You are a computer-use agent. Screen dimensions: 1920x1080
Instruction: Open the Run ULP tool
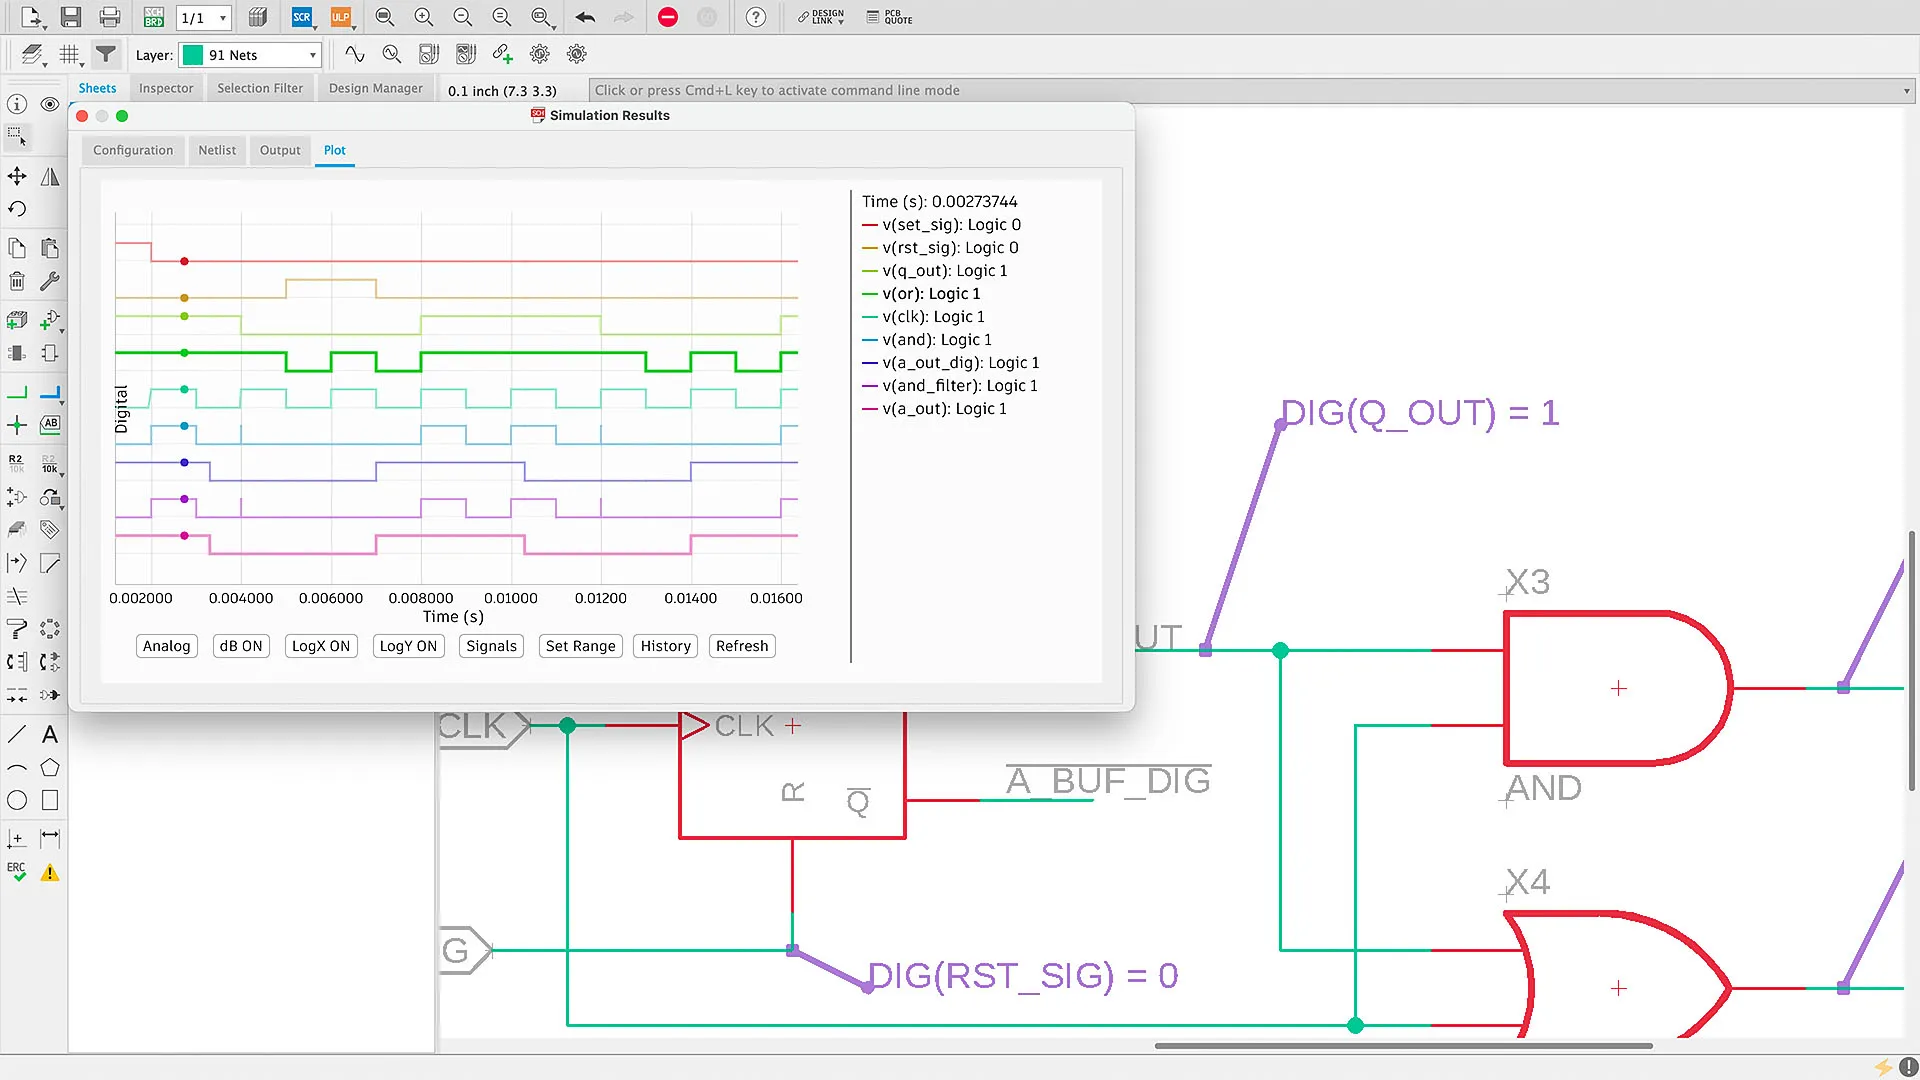(341, 17)
